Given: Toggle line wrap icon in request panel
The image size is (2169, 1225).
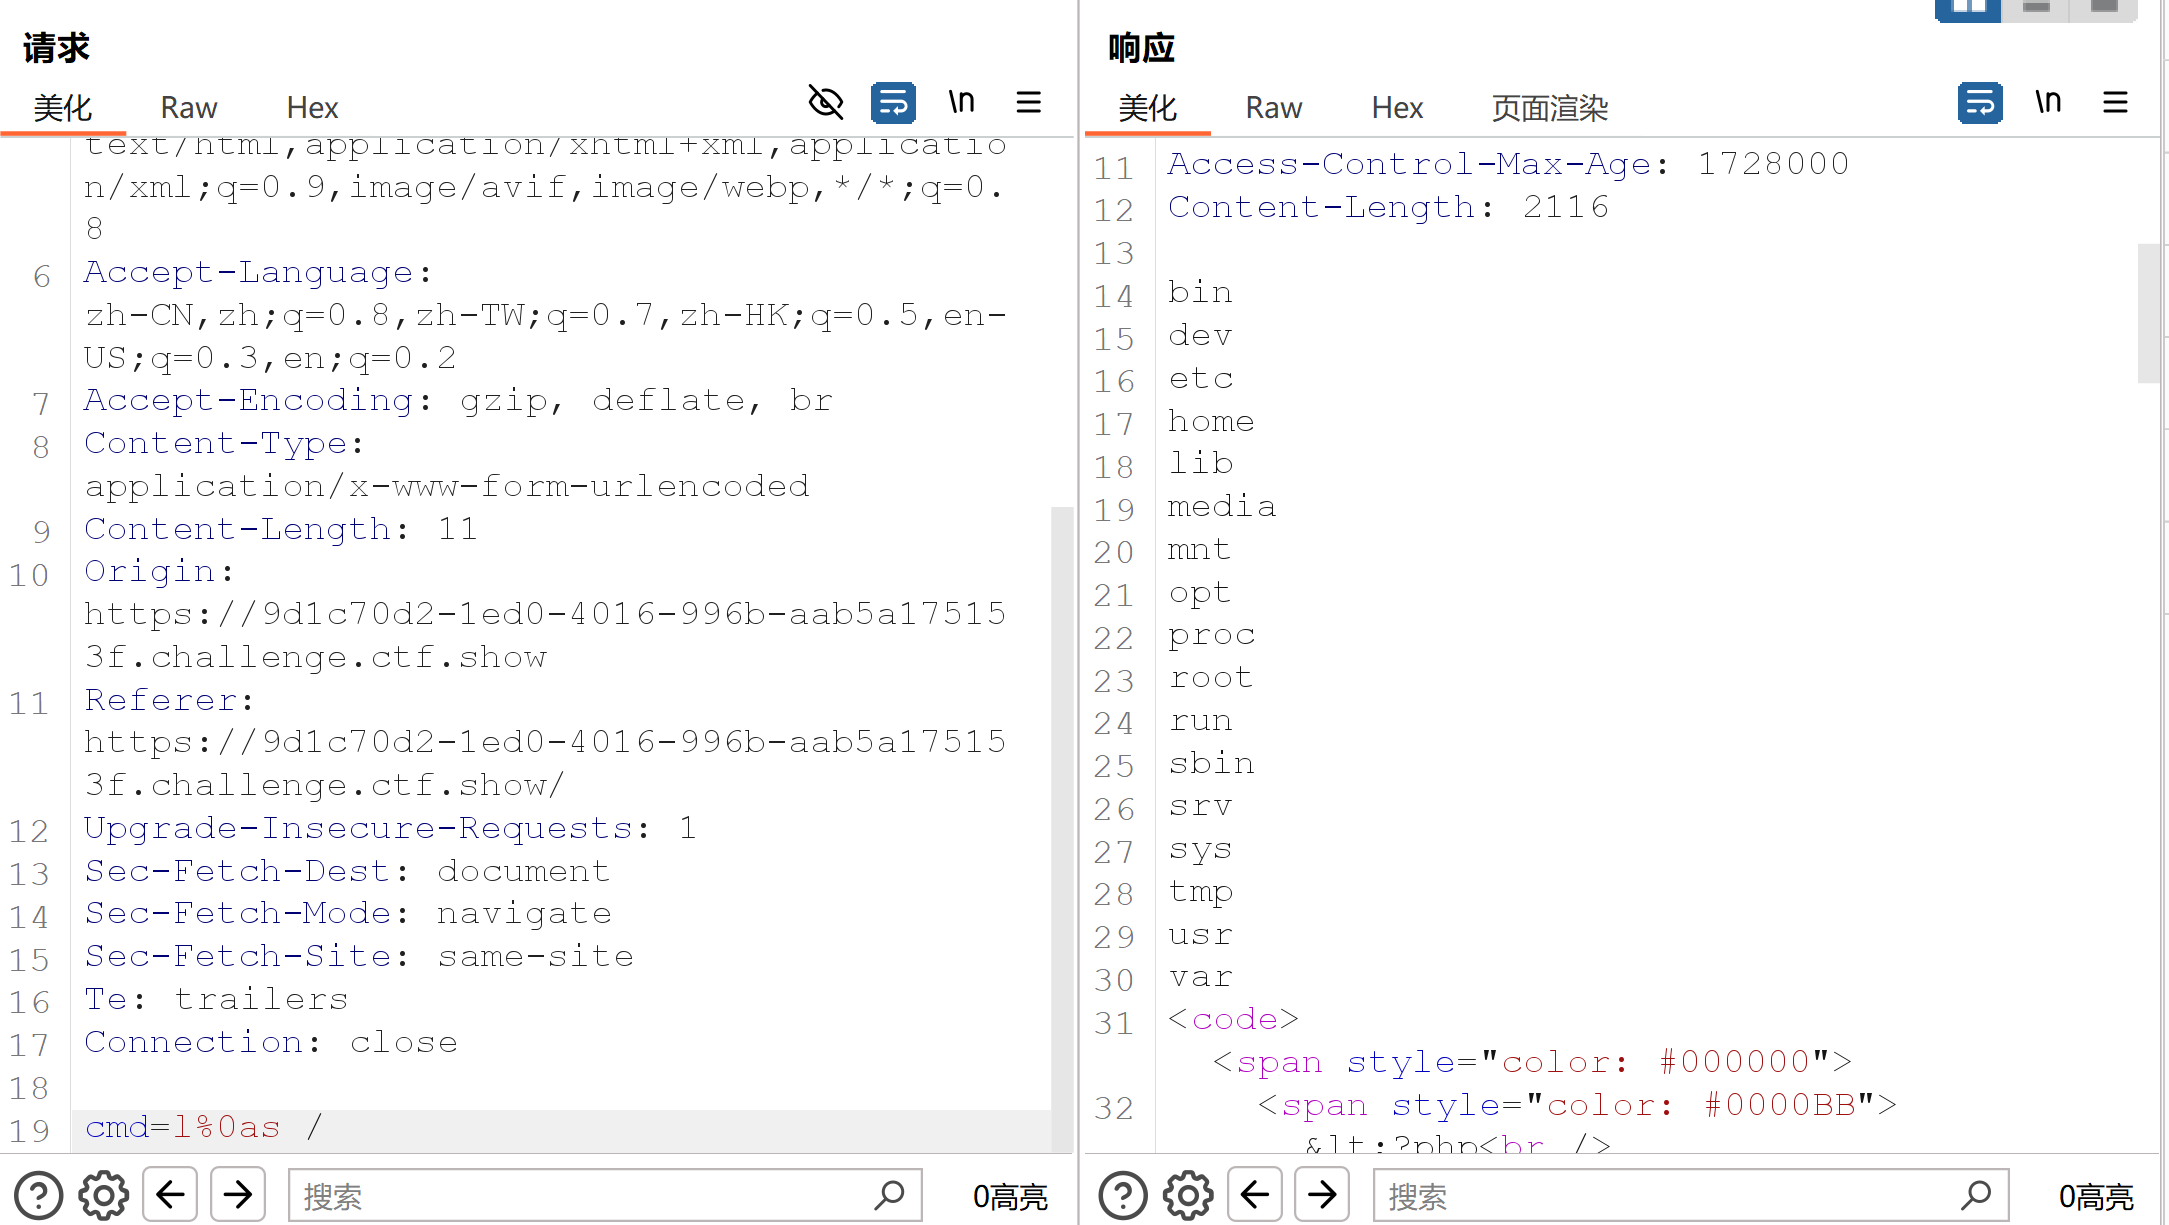Looking at the screenshot, I should pyautogui.click(x=893, y=102).
